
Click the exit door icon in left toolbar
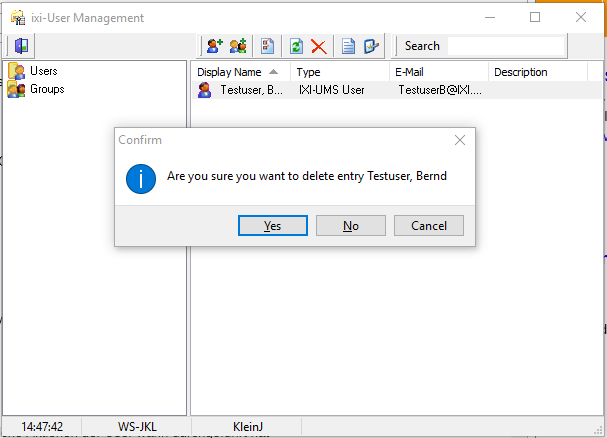pyautogui.click(x=21, y=46)
